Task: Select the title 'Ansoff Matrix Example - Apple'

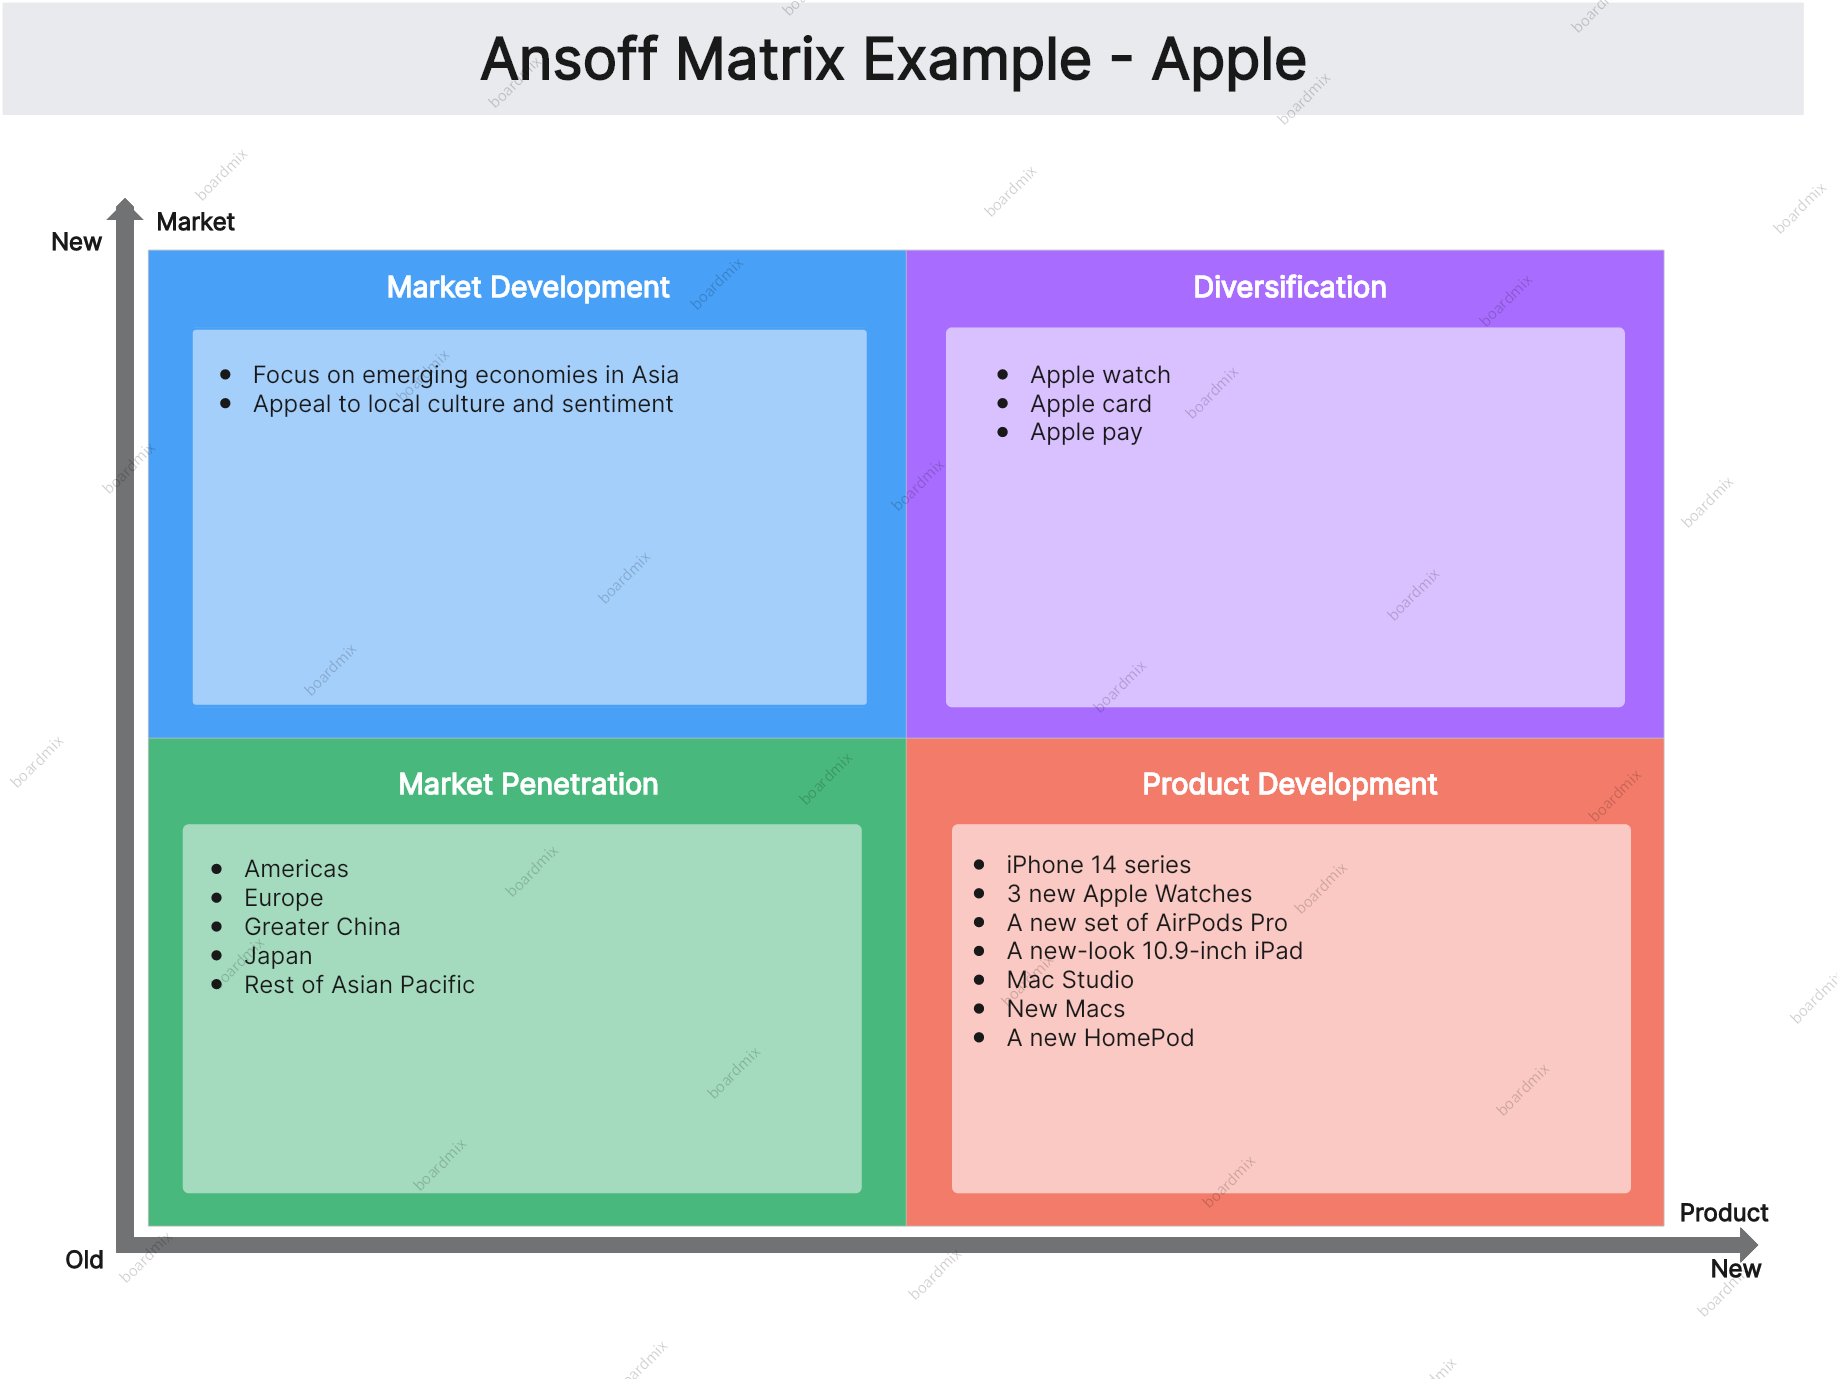Action: pyautogui.click(x=893, y=59)
